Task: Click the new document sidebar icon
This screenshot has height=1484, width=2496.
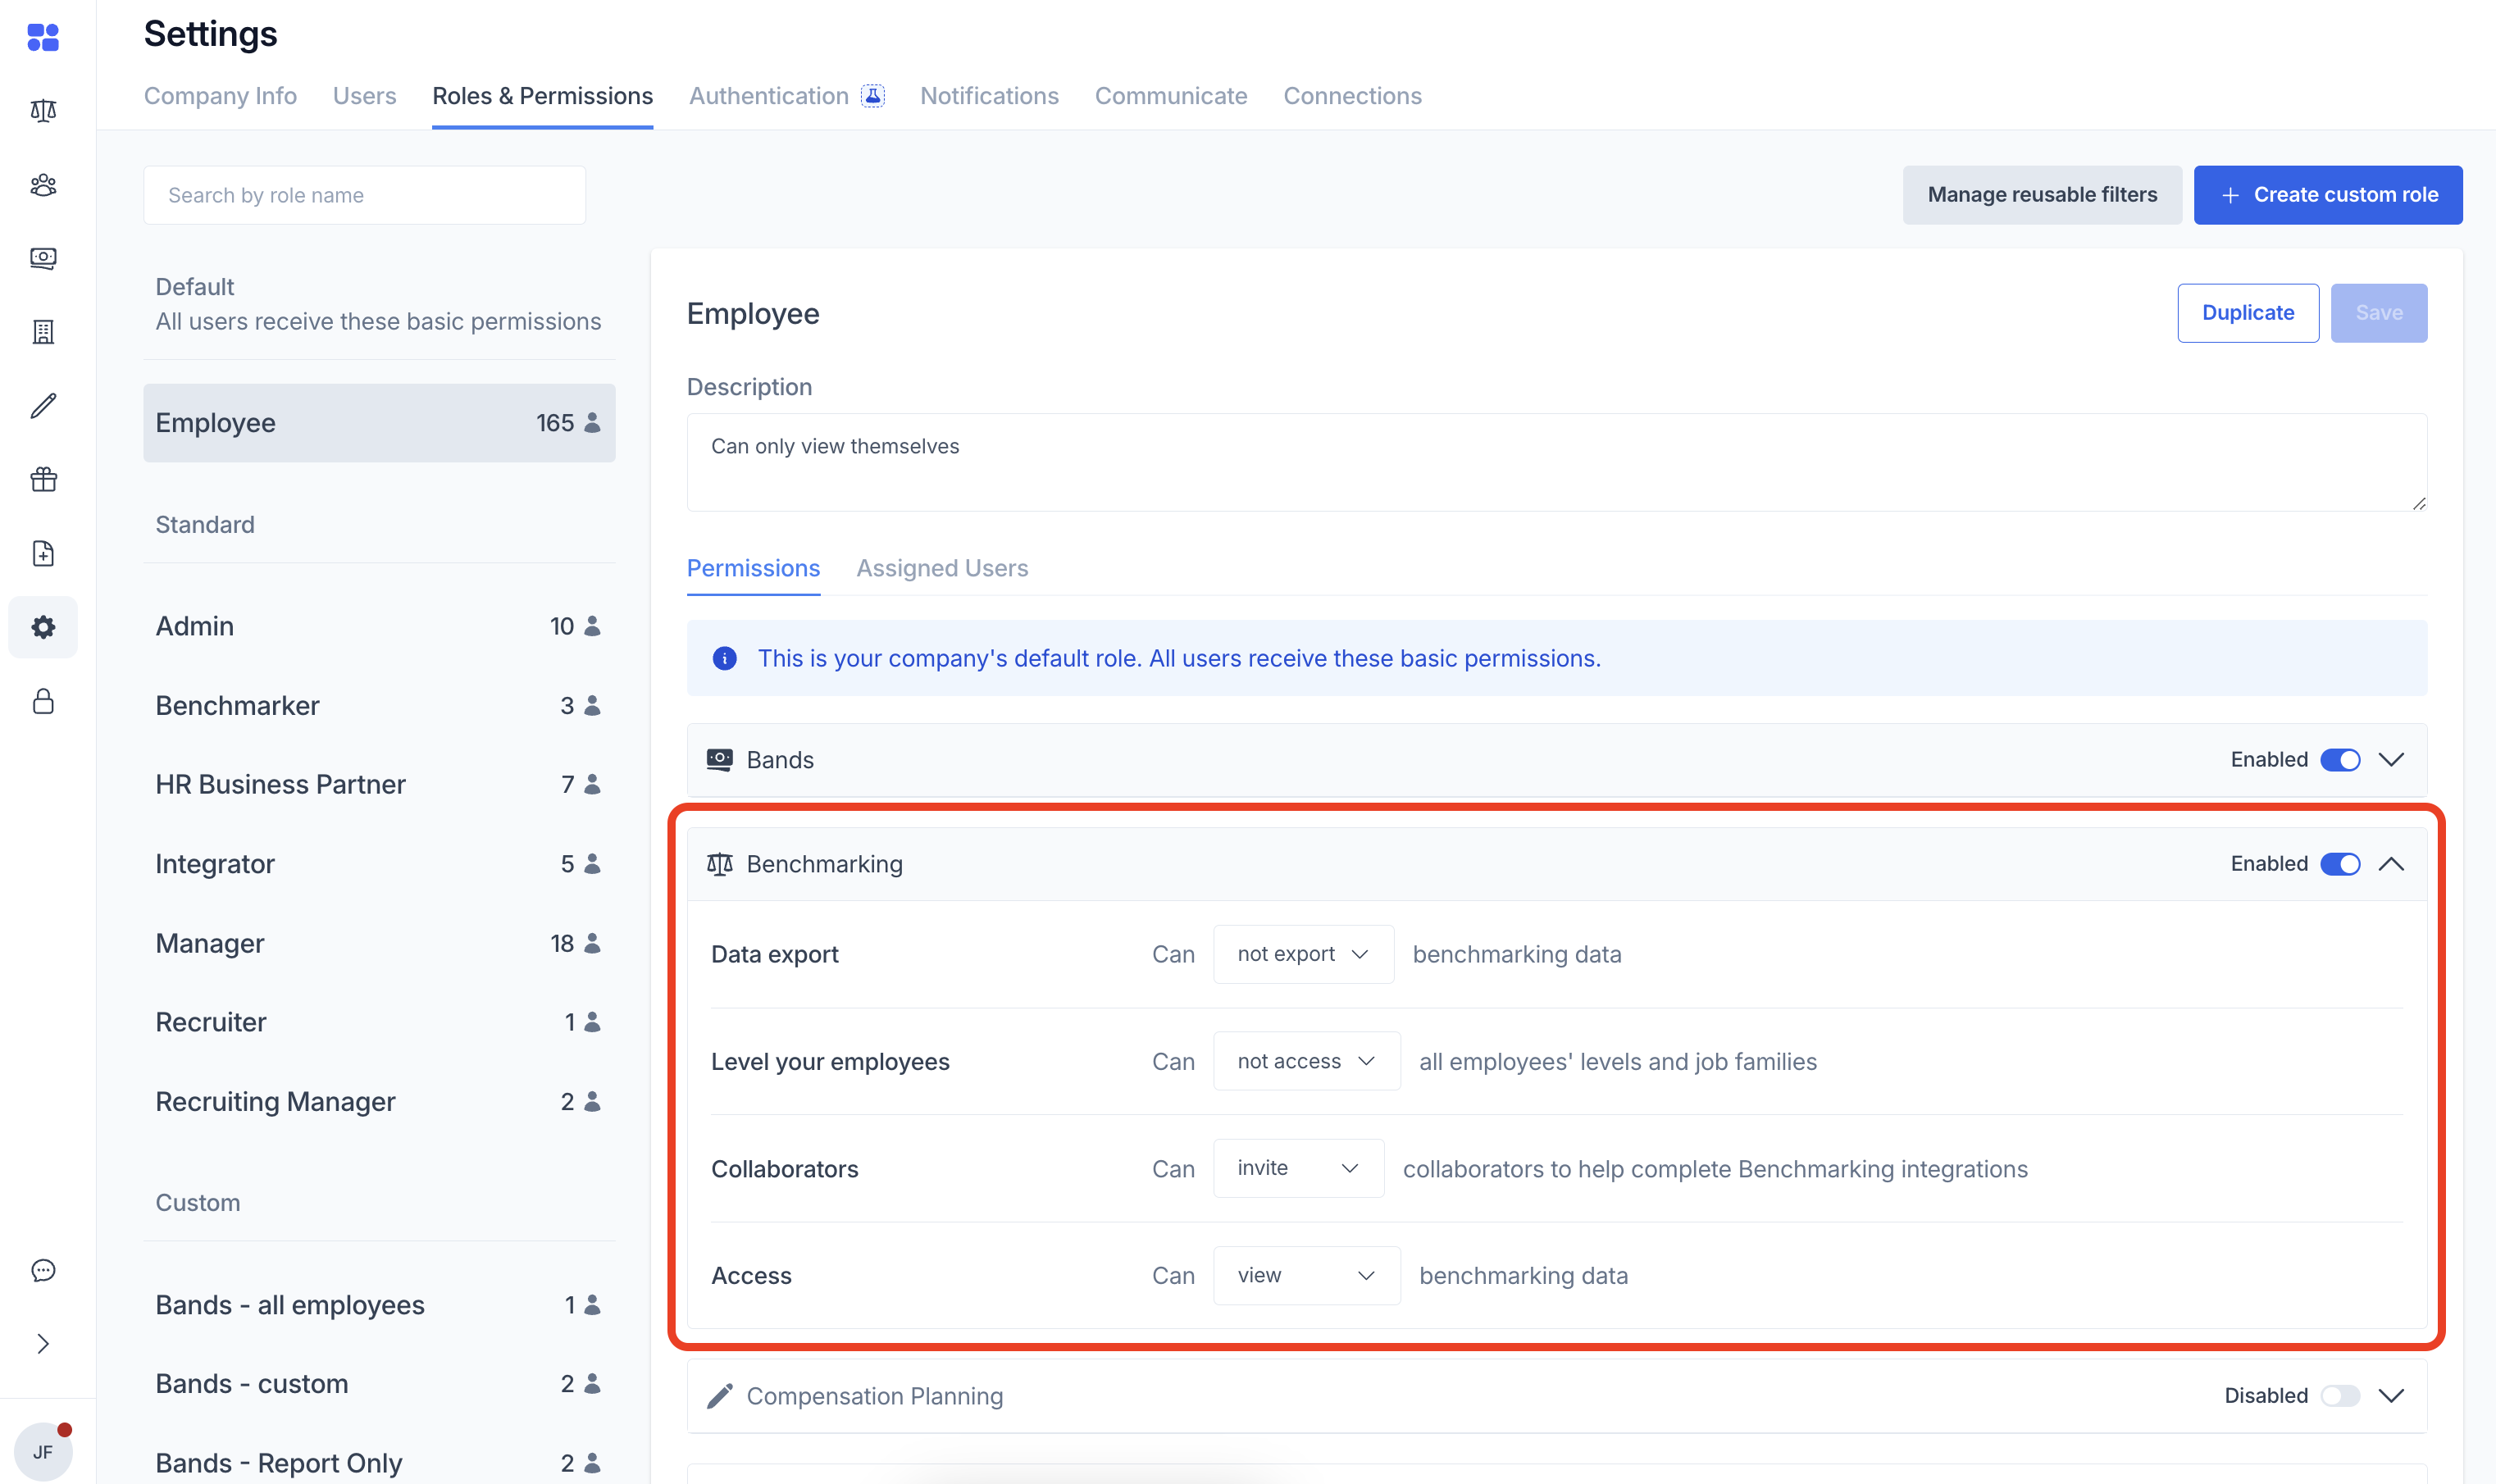Action: [43, 553]
